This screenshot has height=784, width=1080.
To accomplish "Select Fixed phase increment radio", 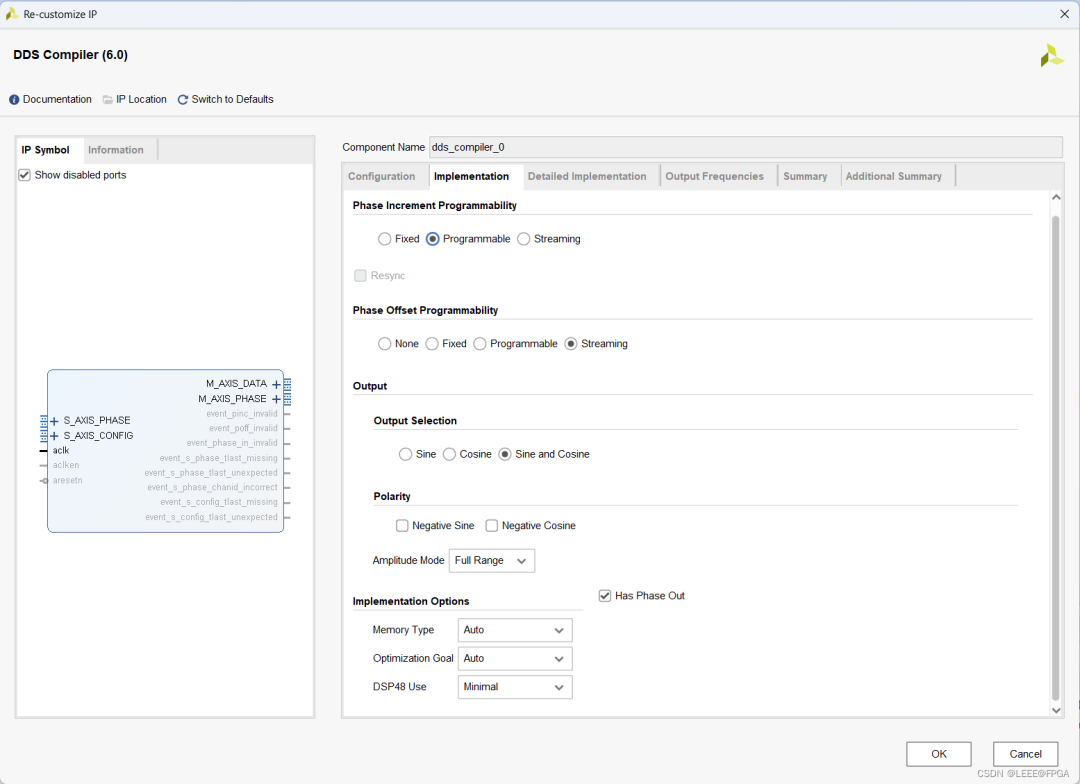I will pyautogui.click(x=384, y=239).
